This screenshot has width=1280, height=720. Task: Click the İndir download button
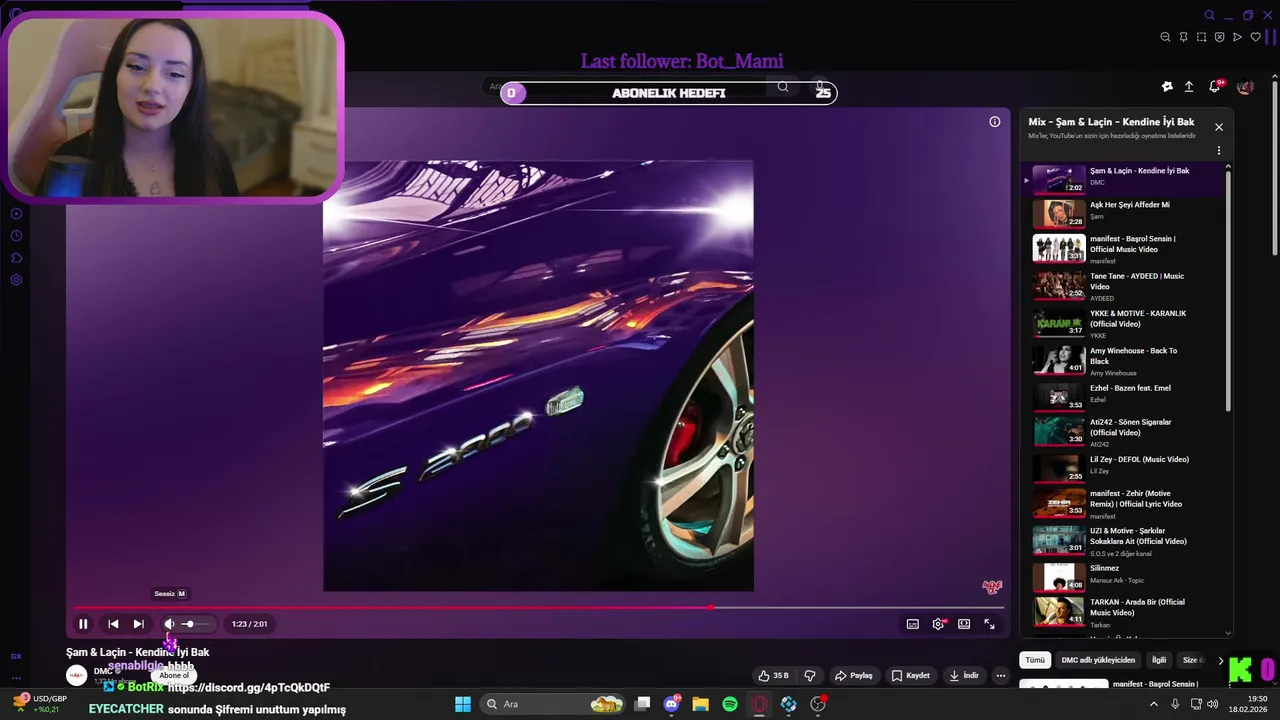(x=964, y=675)
